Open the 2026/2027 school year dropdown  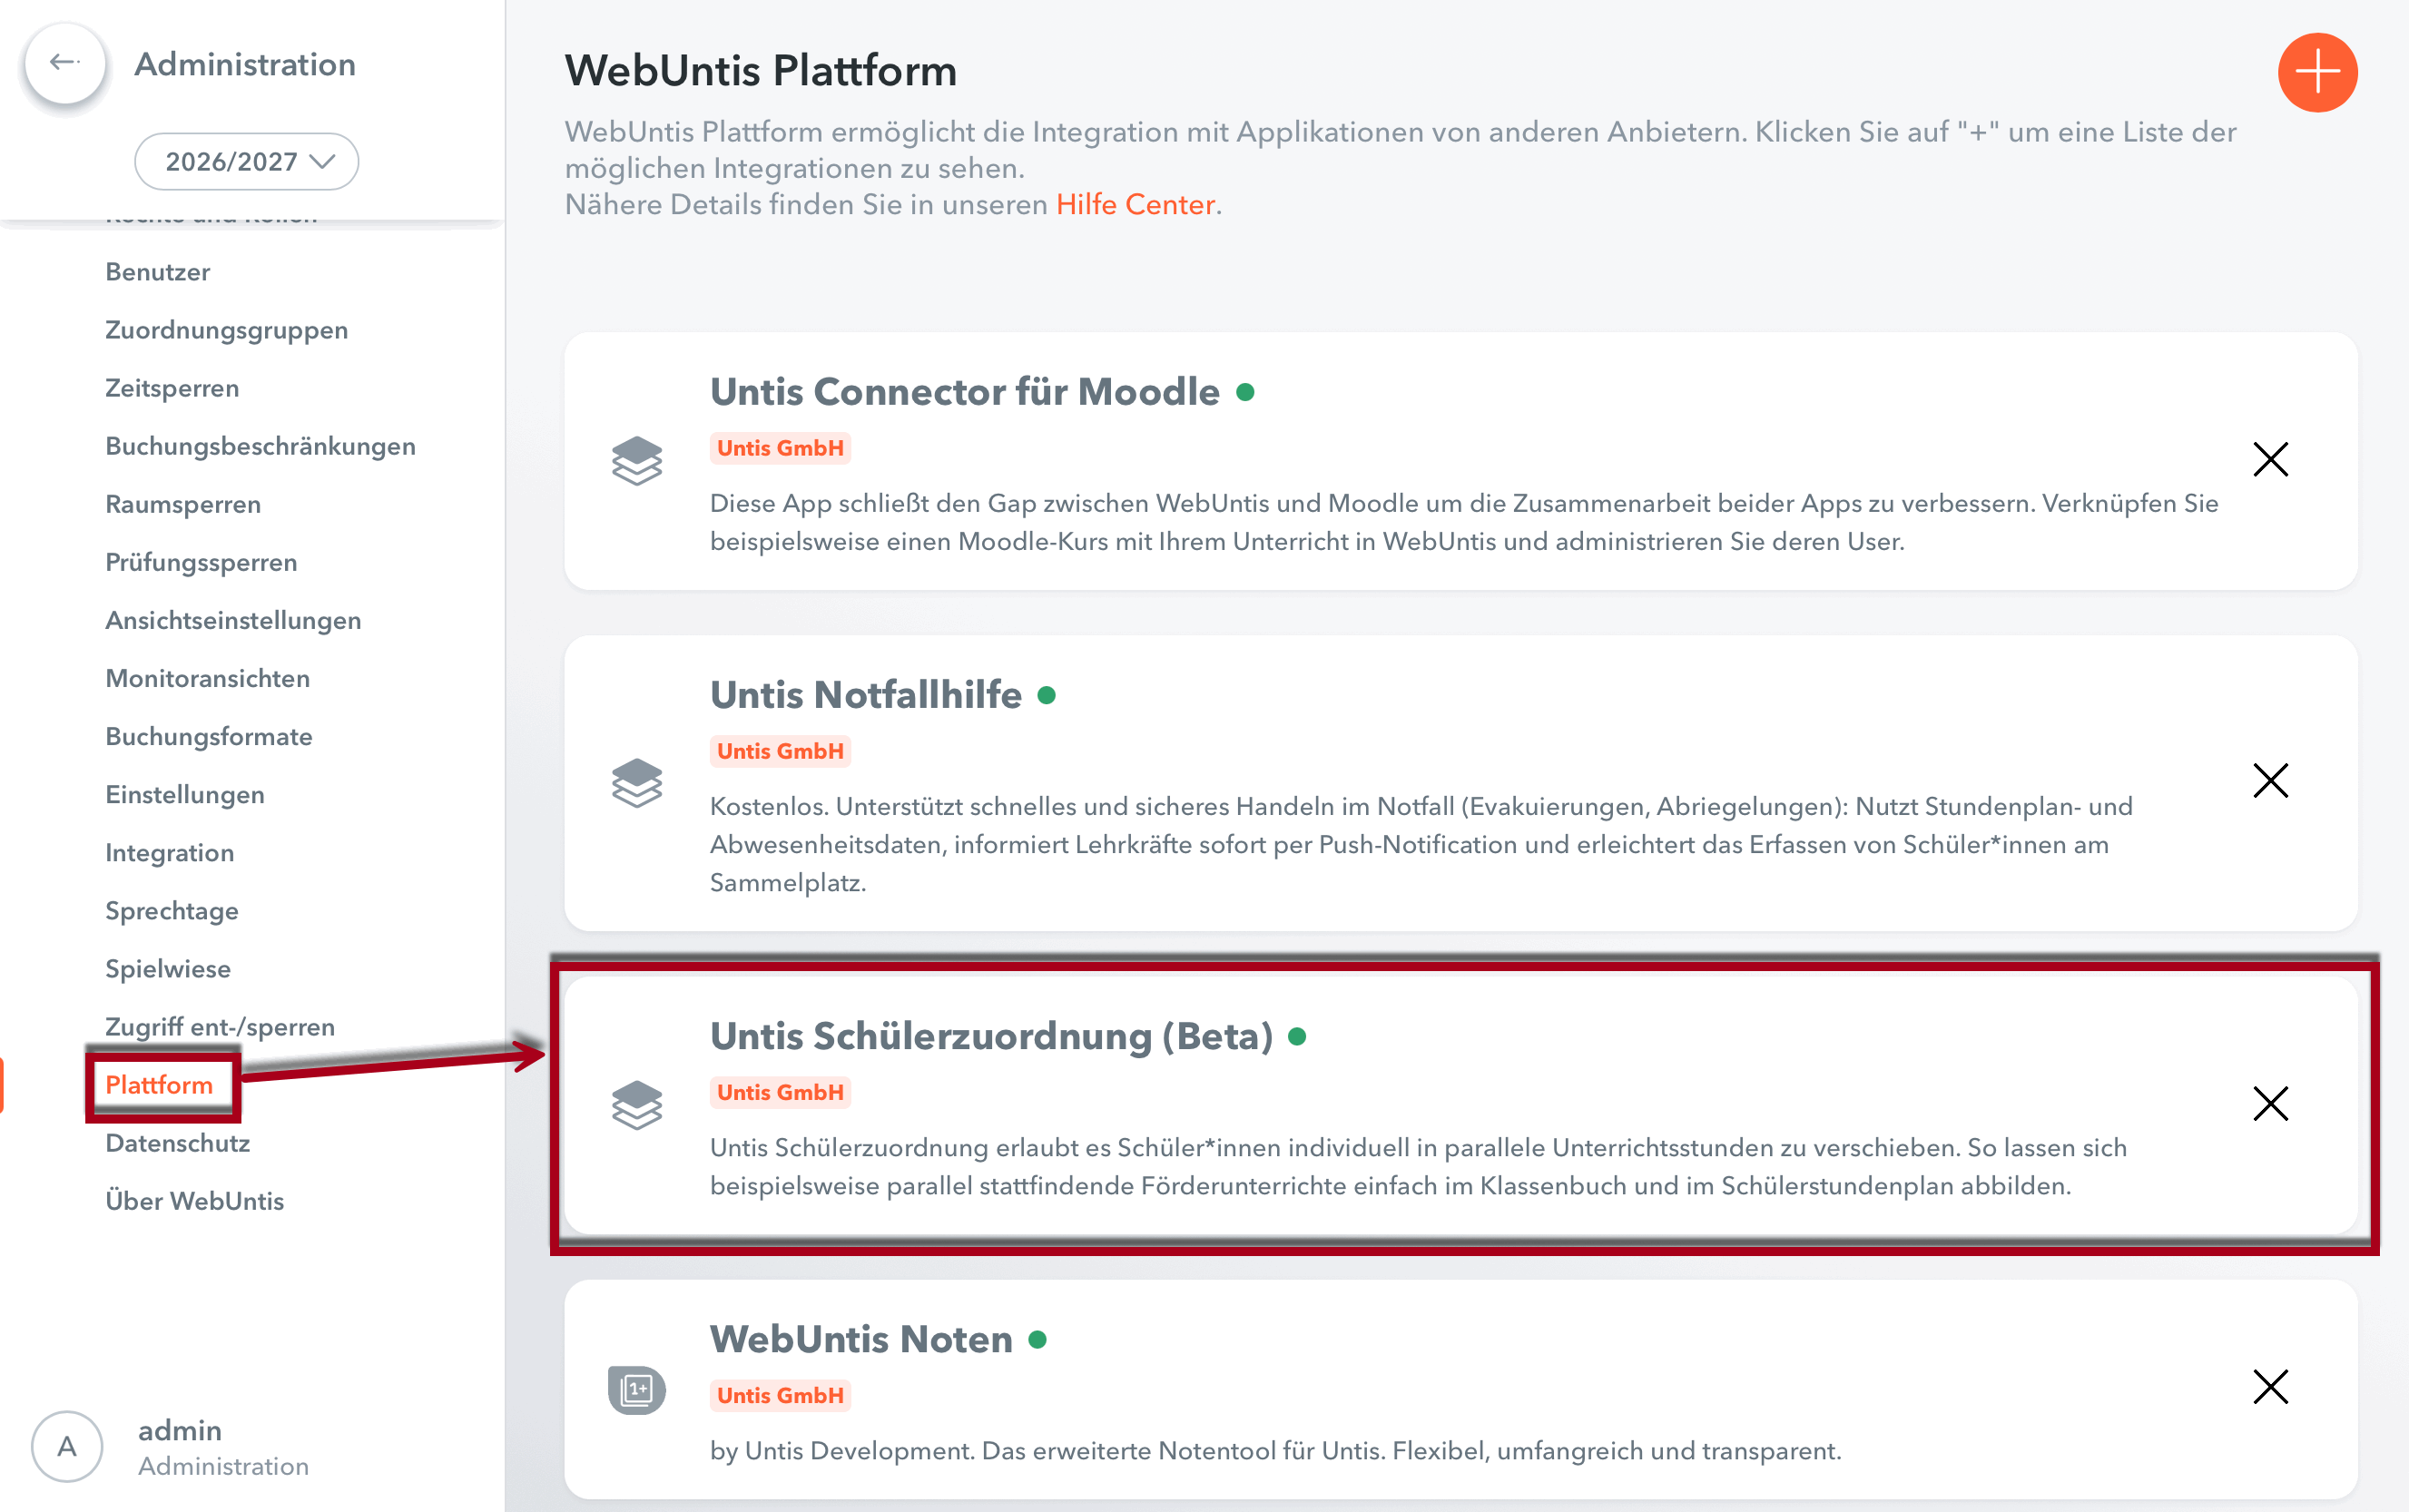tap(247, 161)
